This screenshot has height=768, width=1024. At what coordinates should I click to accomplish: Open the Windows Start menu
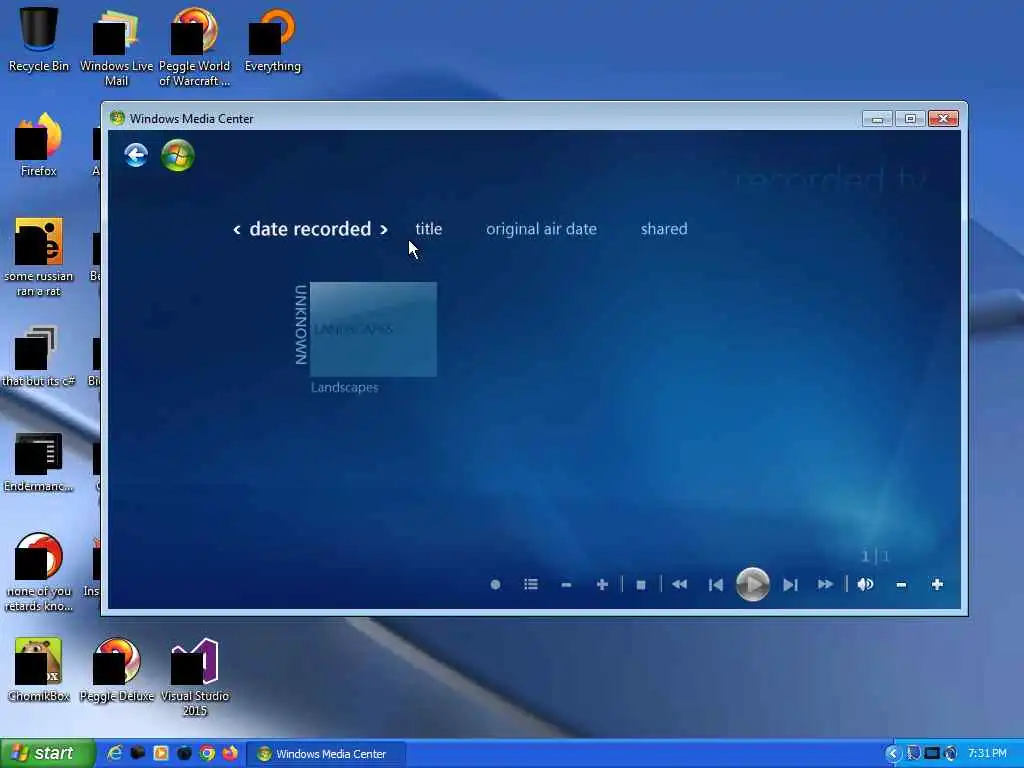pyautogui.click(x=48, y=754)
